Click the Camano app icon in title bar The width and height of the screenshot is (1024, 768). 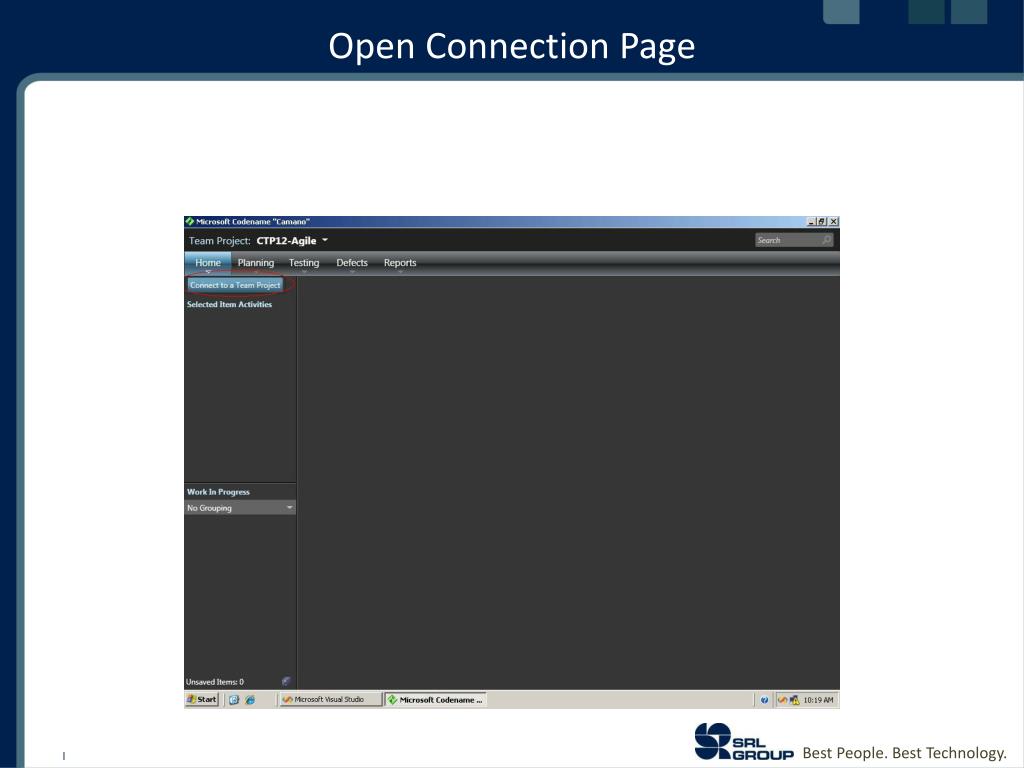coord(189,221)
